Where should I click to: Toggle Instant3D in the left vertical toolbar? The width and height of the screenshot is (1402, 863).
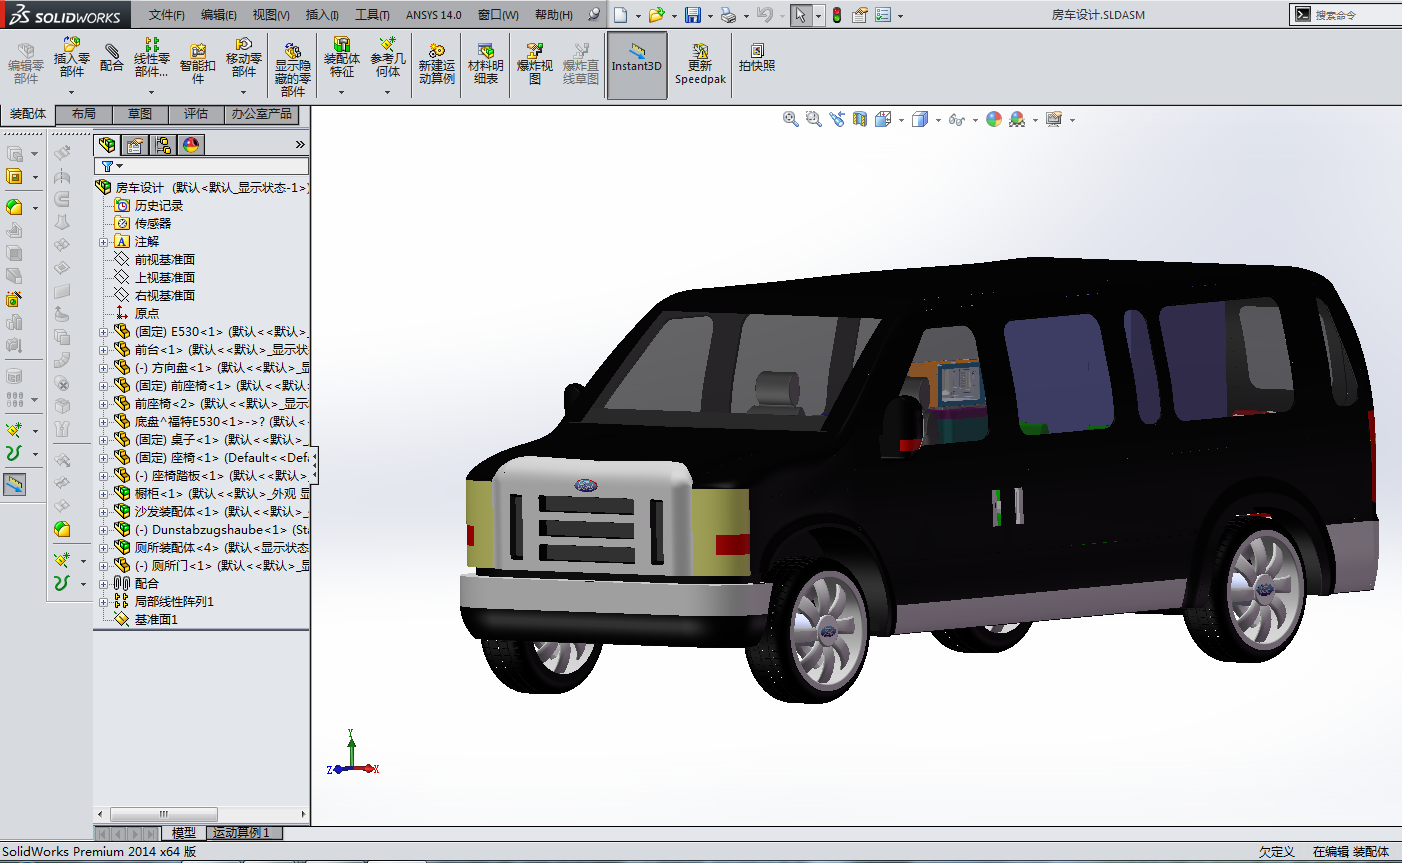point(14,484)
